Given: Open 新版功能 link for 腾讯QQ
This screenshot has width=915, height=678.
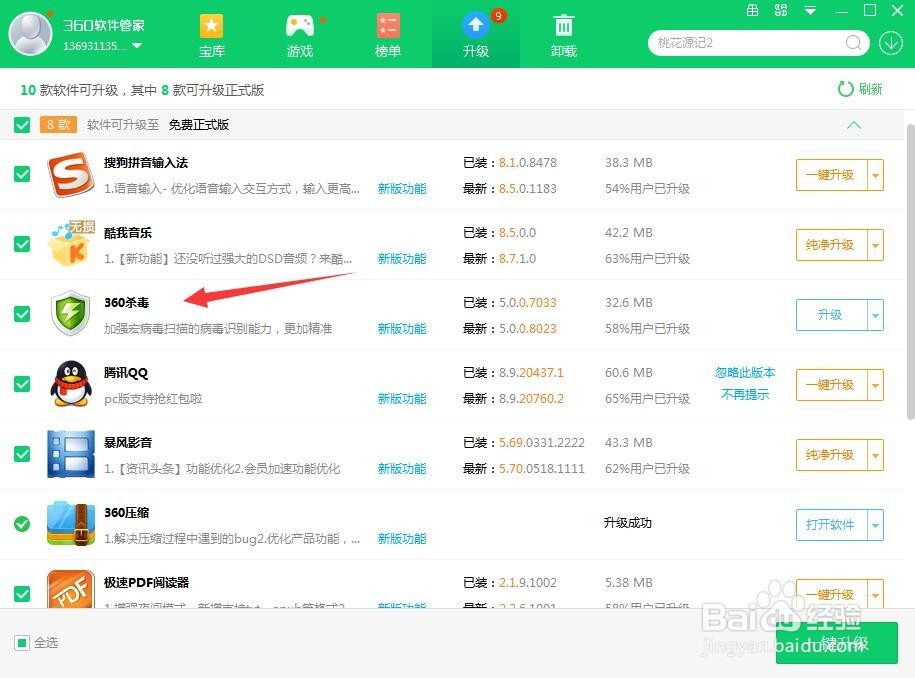Looking at the screenshot, I should (x=401, y=399).
